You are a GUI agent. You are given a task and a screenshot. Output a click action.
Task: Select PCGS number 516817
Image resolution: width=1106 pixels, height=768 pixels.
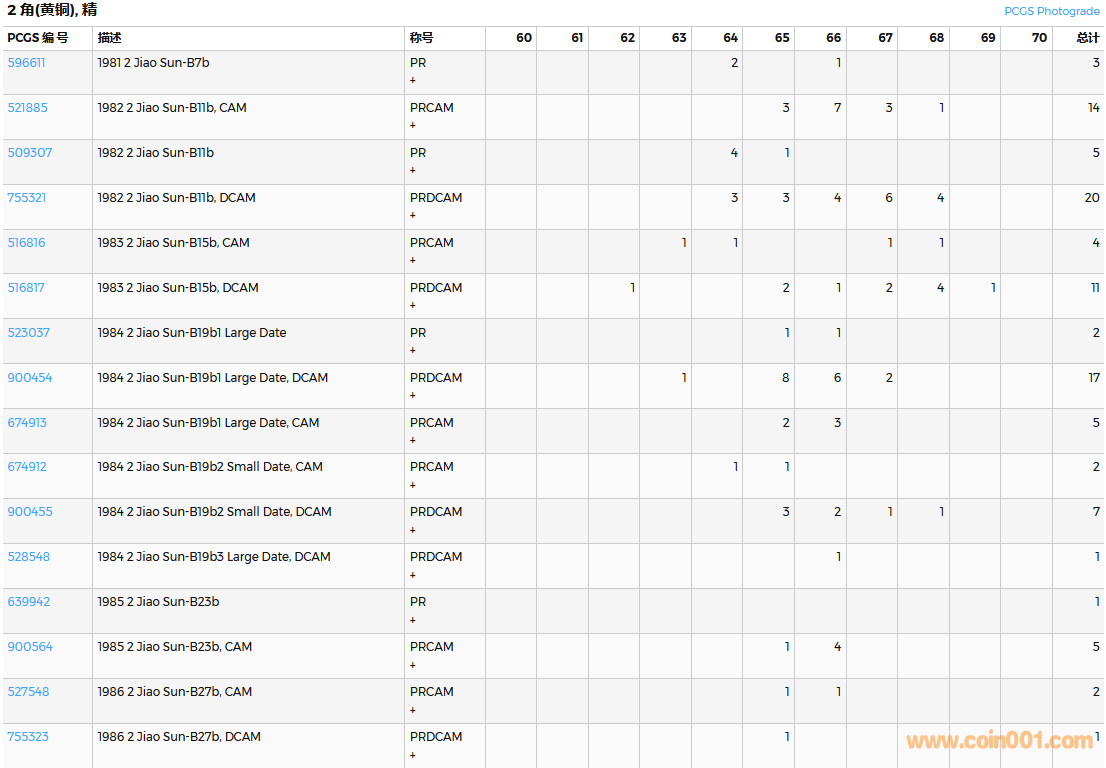(26, 288)
